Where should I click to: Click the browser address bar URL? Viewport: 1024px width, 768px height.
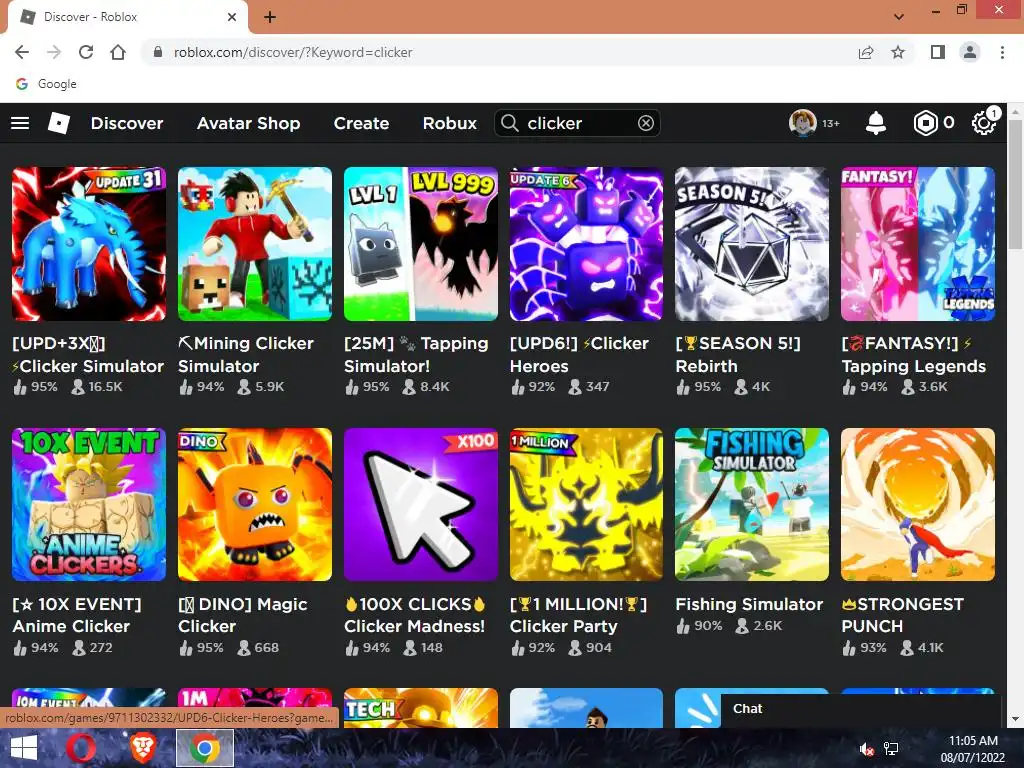[293, 52]
